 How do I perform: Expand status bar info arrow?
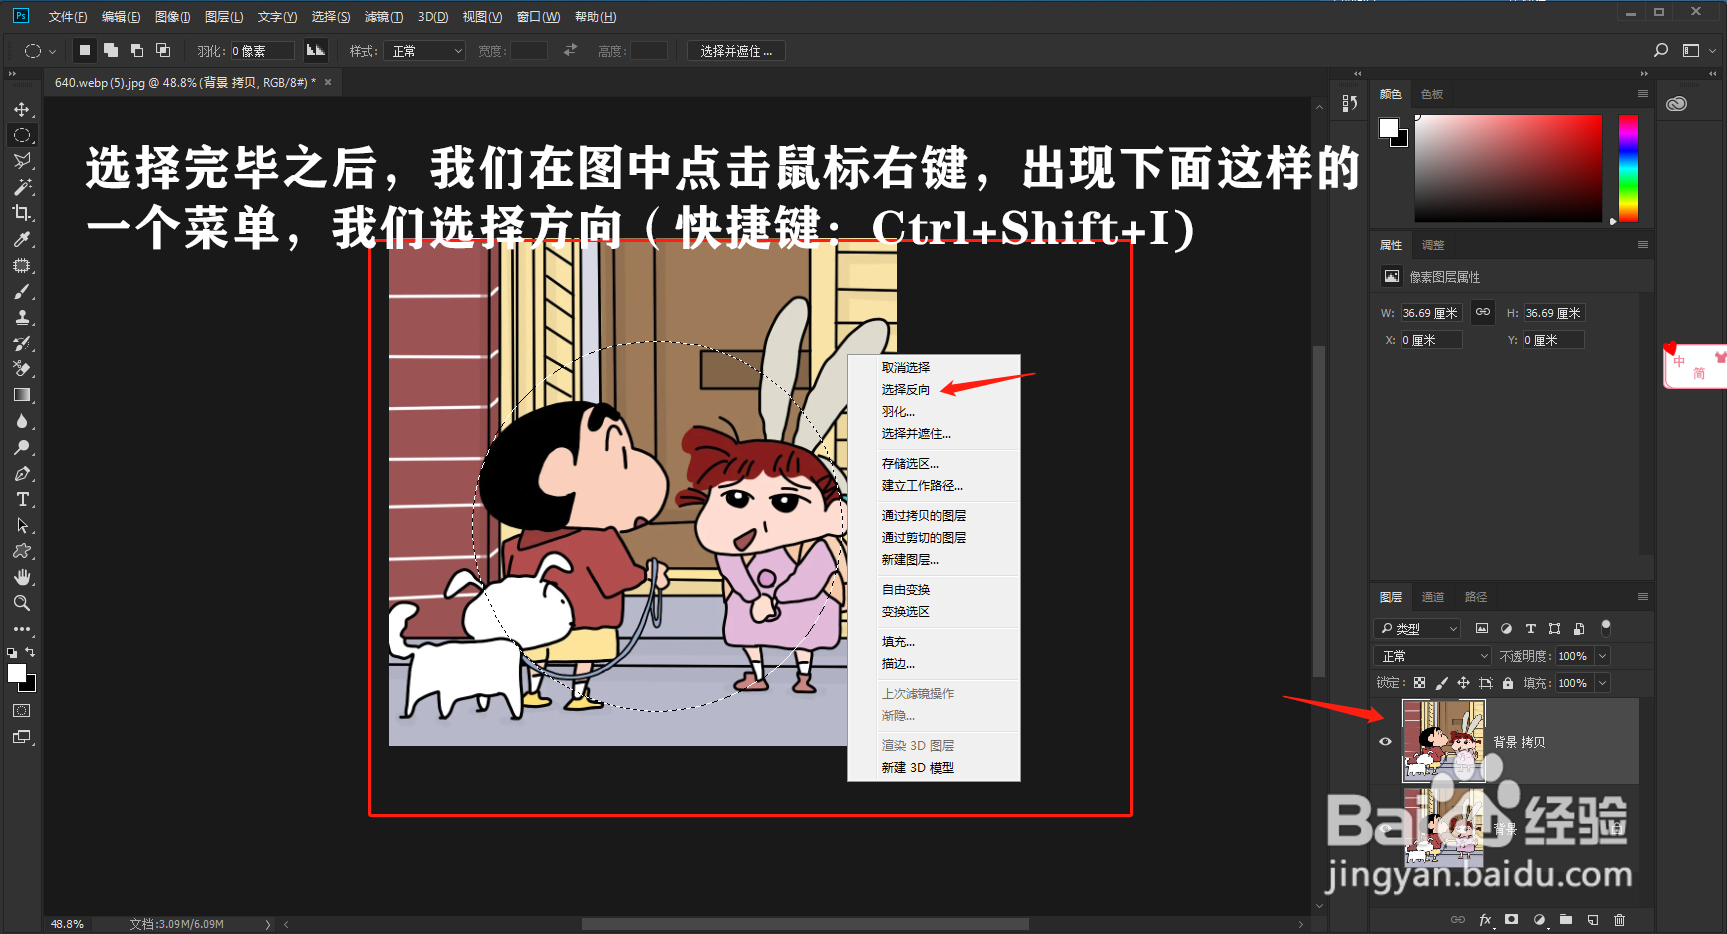click(x=268, y=924)
